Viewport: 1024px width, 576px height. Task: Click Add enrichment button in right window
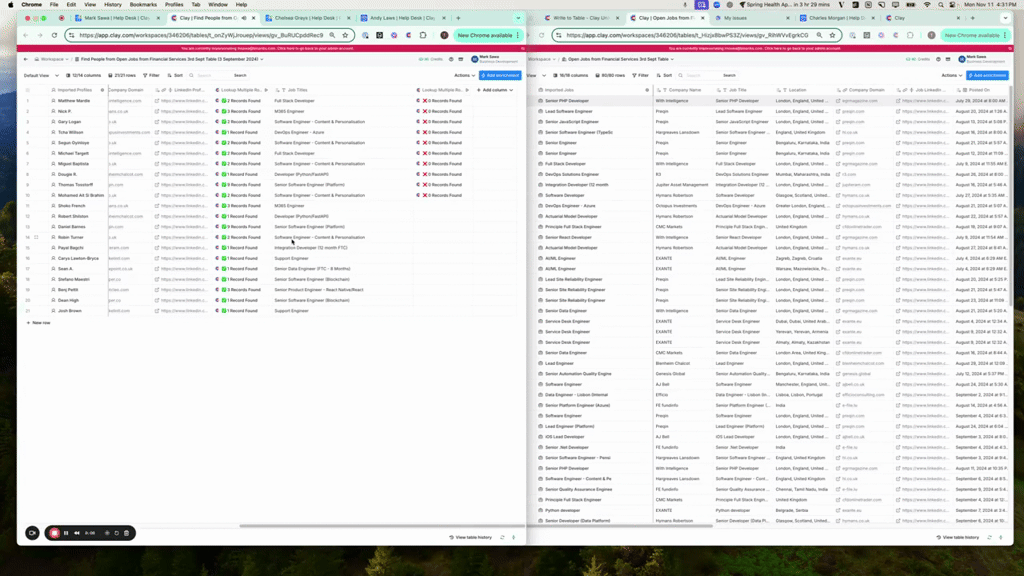(988, 75)
